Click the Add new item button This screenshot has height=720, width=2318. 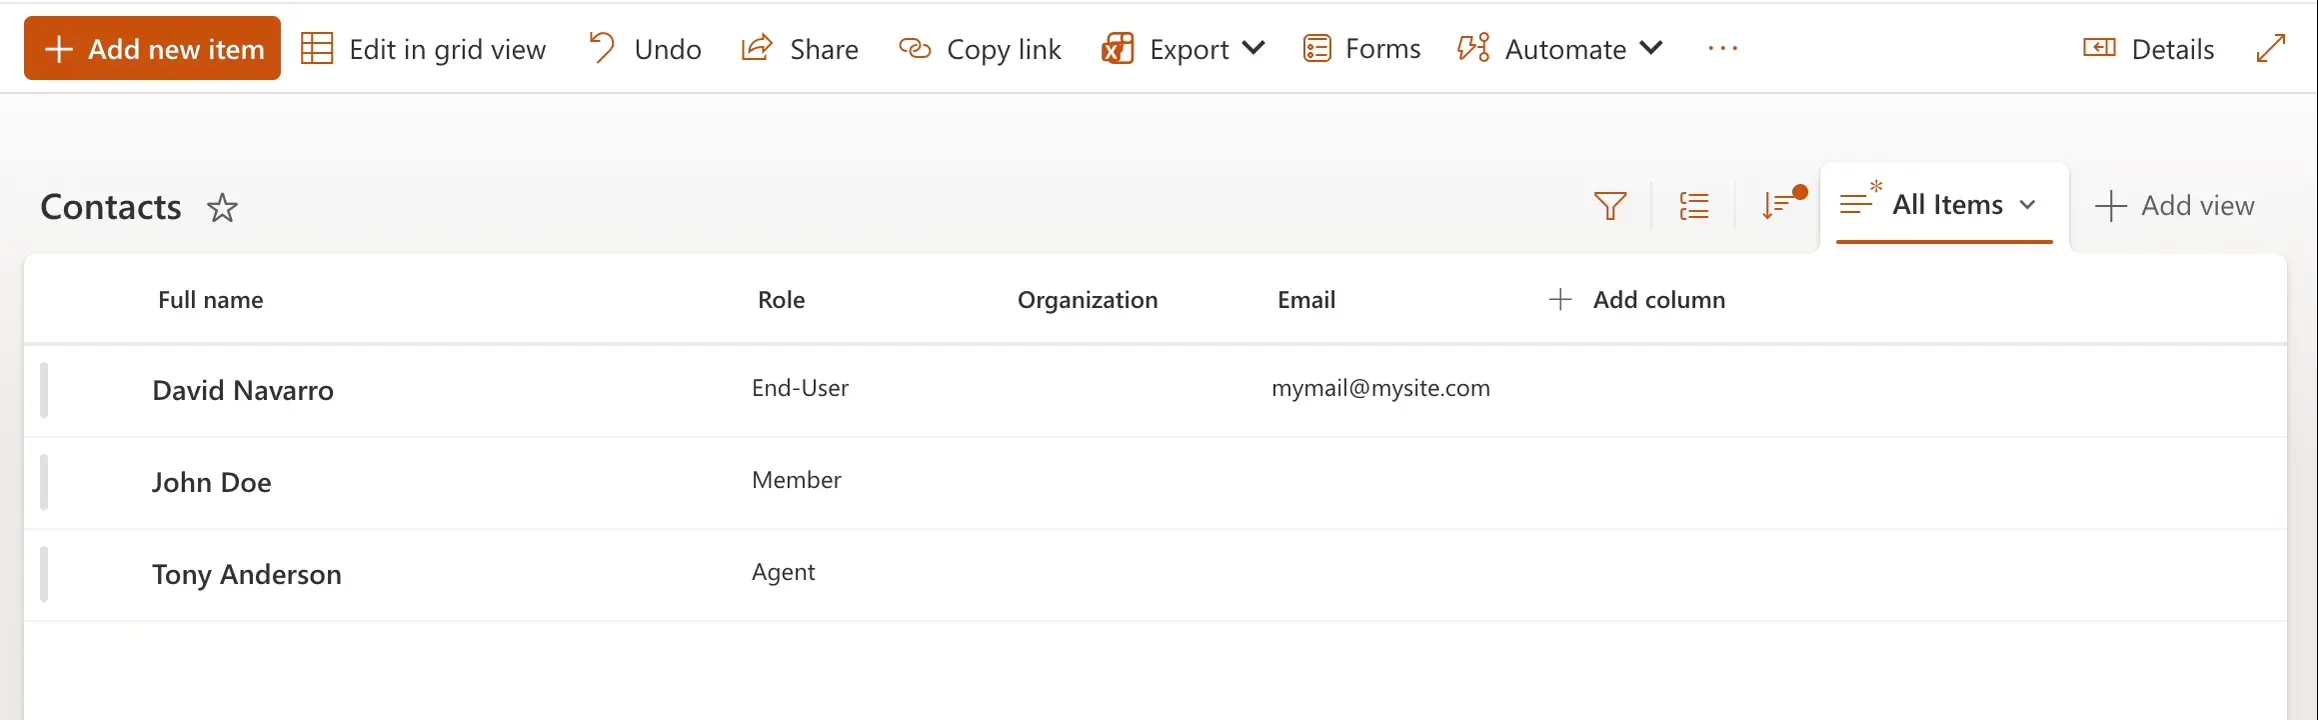point(152,48)
